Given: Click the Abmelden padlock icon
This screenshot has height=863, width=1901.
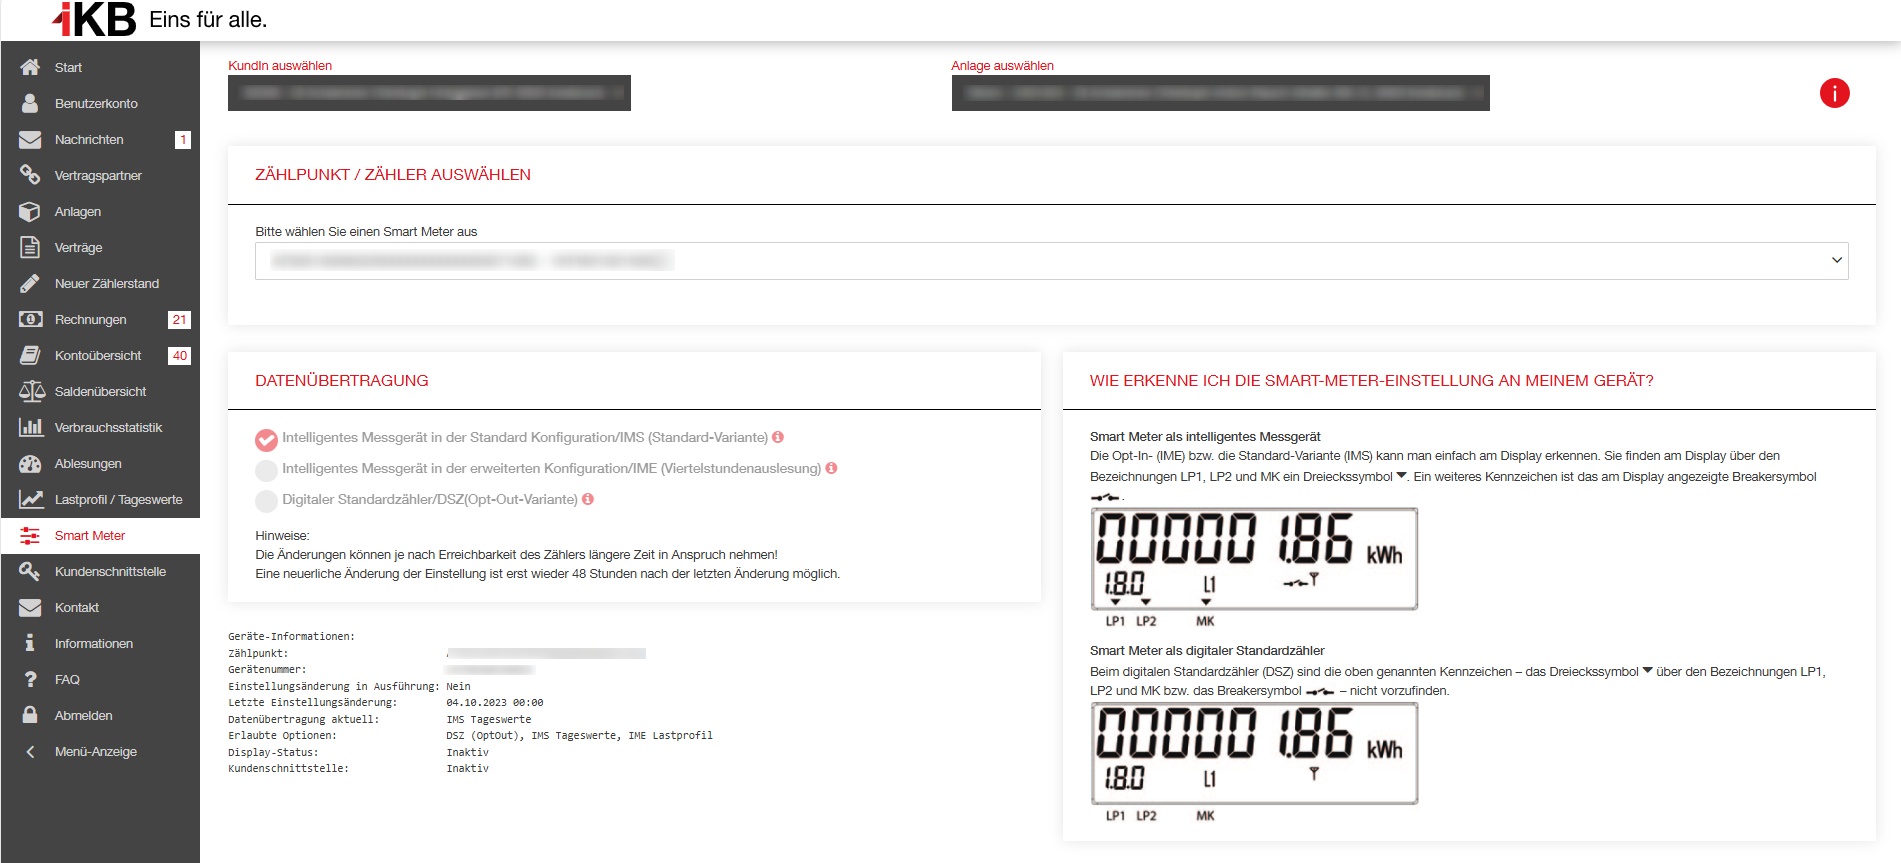Looking at the screenshot, I should coord(30,715).
